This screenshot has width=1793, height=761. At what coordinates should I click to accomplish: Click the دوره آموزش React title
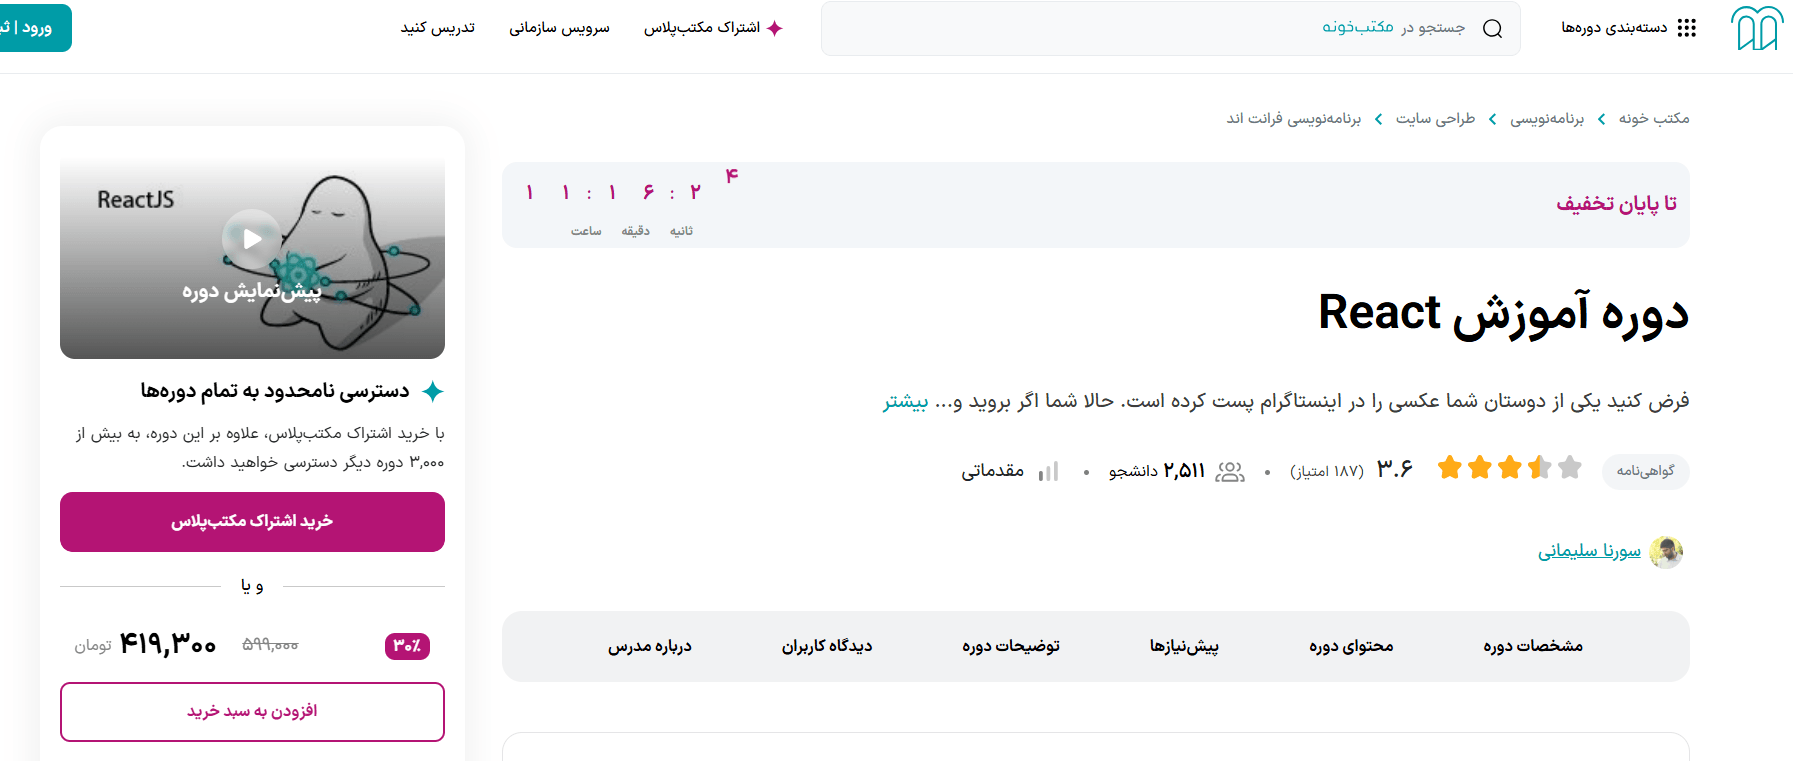[x=1504, y=313]
